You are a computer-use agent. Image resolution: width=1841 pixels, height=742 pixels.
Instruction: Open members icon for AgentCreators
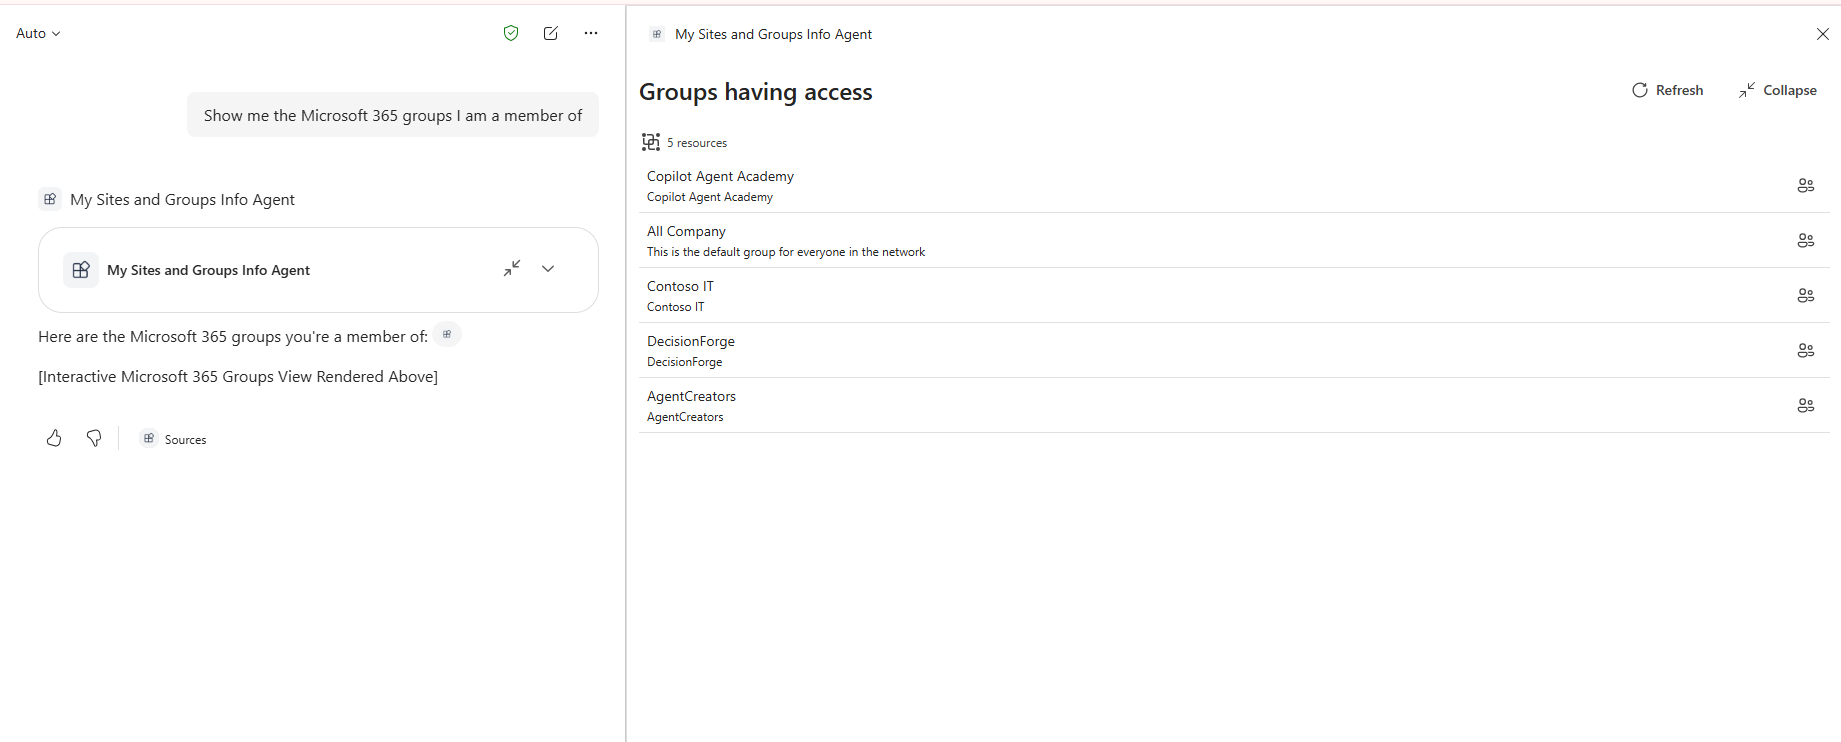pyautogui.click(x=1806, y=405)
